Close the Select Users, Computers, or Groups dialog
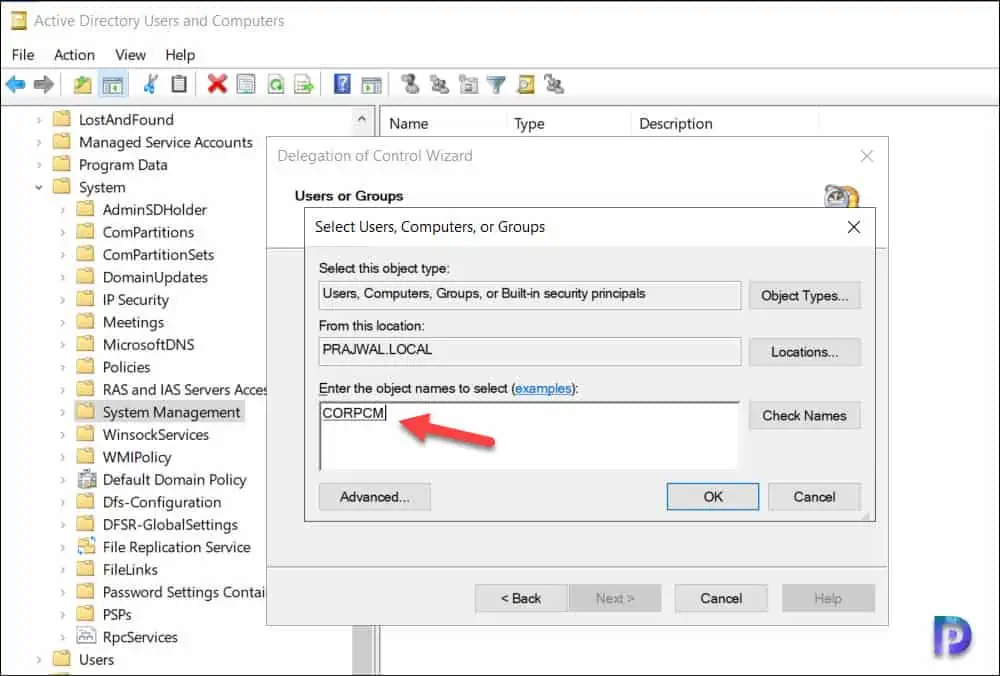 click(853, 227)
